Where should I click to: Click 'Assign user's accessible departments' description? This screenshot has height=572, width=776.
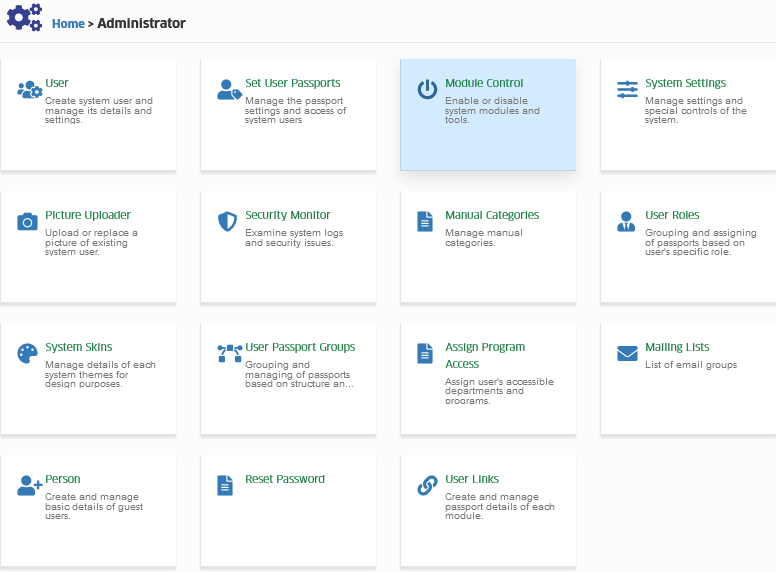499,391
